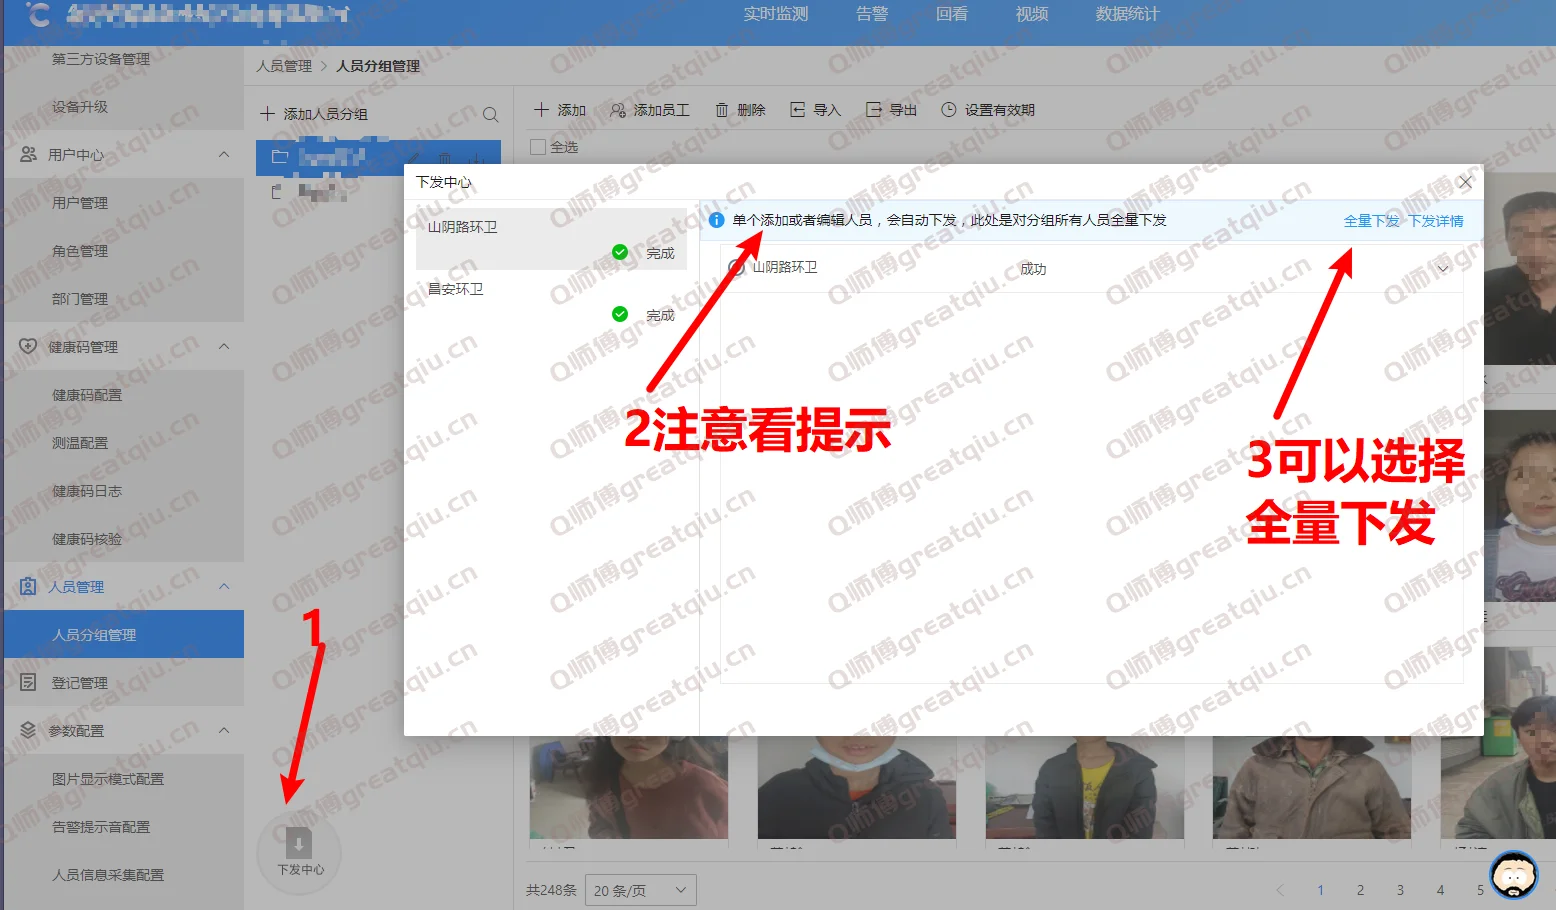Open the 实时监测 top tab
Screen dimensions: 1556x910
point(775,14)
